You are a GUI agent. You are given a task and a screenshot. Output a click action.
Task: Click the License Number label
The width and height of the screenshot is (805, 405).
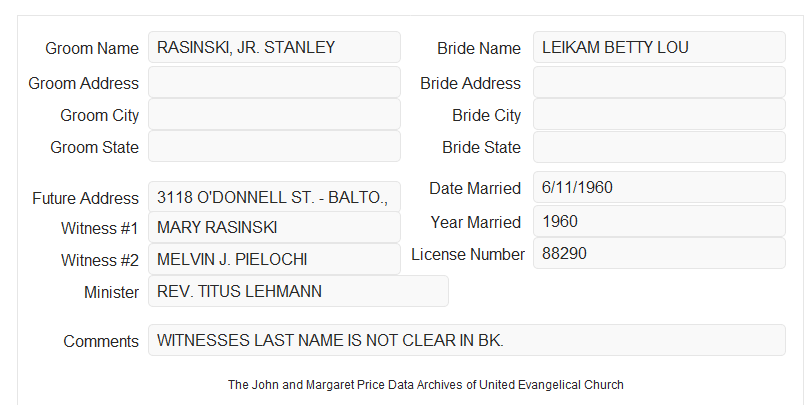[x=468, y=254]
